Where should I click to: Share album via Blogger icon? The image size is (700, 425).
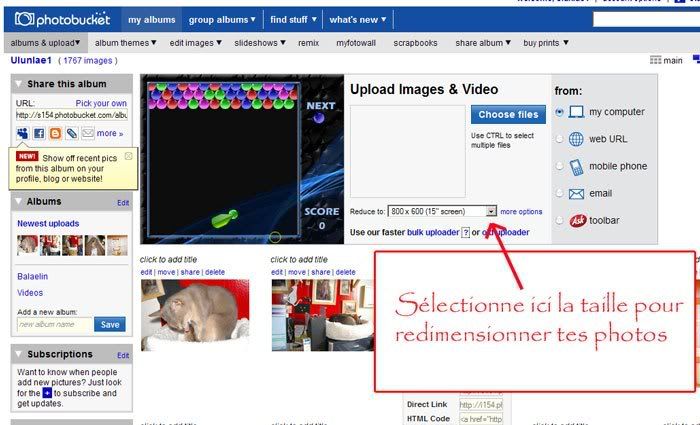coord(55,133)
